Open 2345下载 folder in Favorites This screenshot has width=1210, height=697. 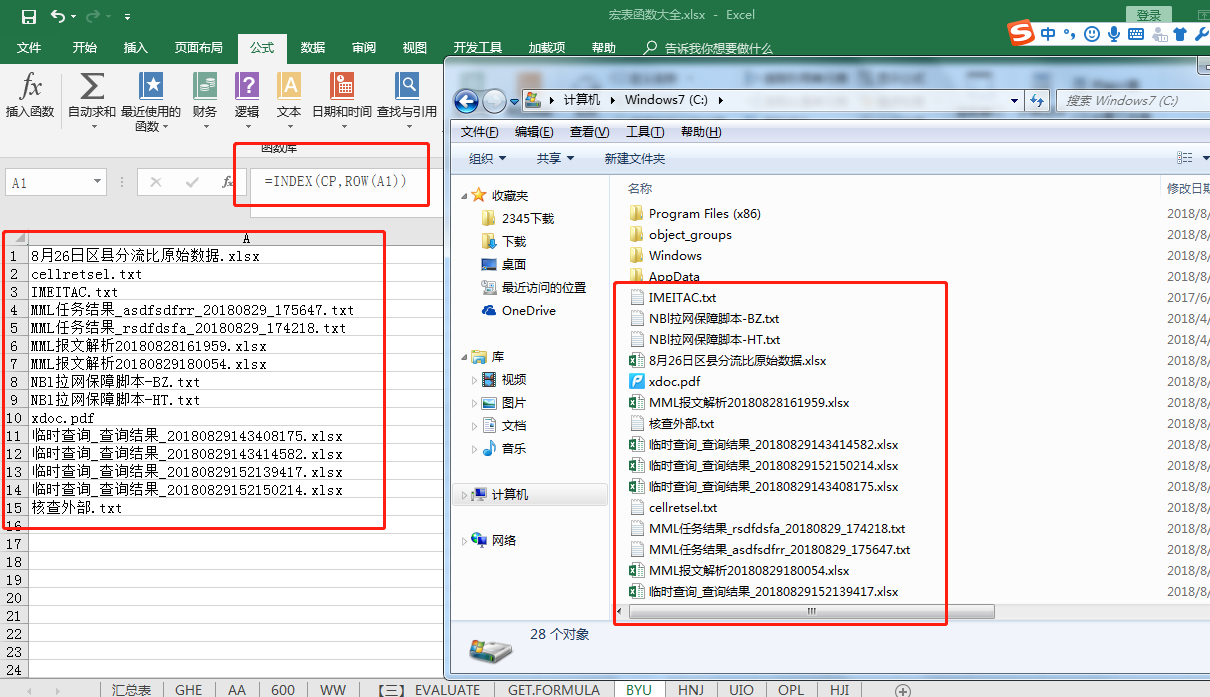tap(518, 218)
